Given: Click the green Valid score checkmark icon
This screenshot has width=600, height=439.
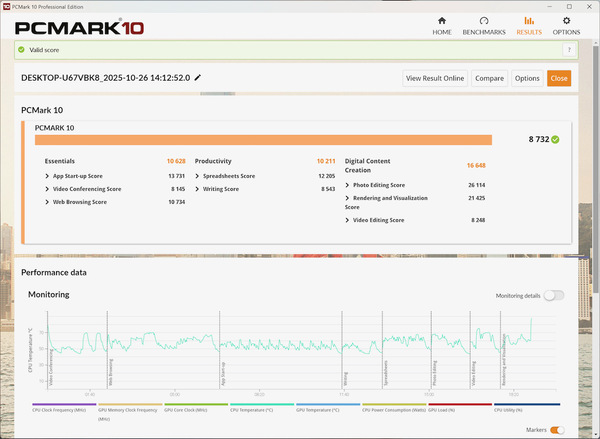Looking at the screenshot, I should pyautogui.click(x=21, y=50).
